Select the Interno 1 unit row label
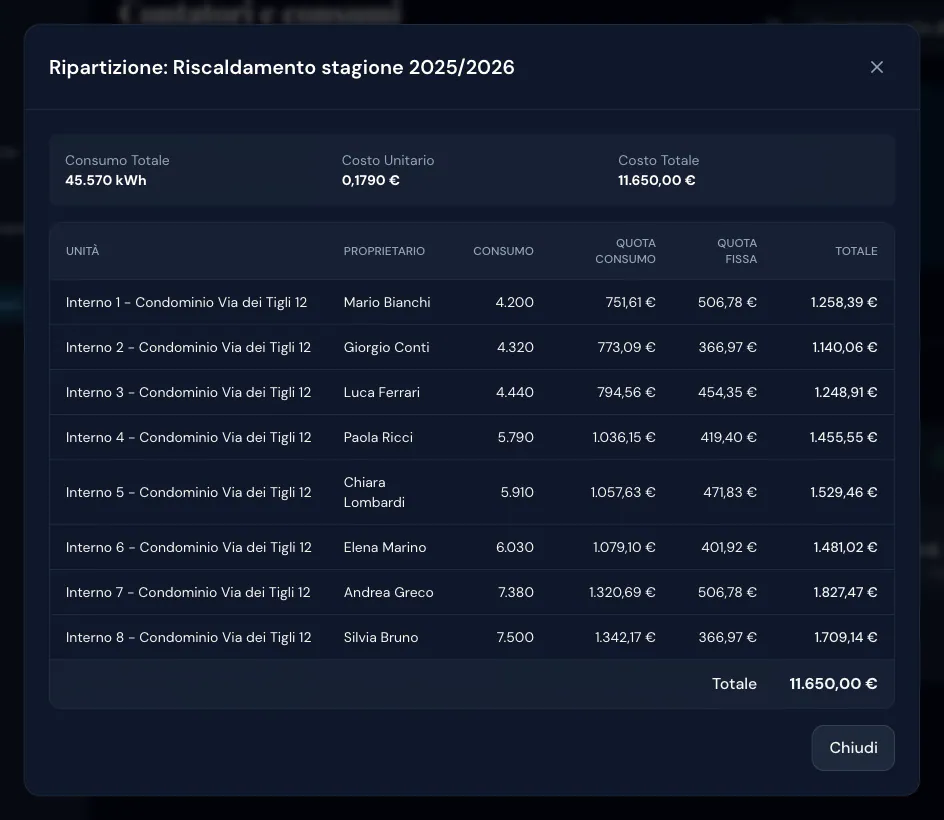The image size is (944, 820). [x=187, y=302]
